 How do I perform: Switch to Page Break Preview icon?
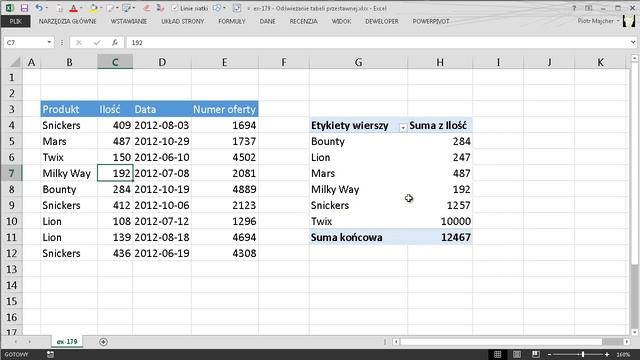click(x=536, y=354)
